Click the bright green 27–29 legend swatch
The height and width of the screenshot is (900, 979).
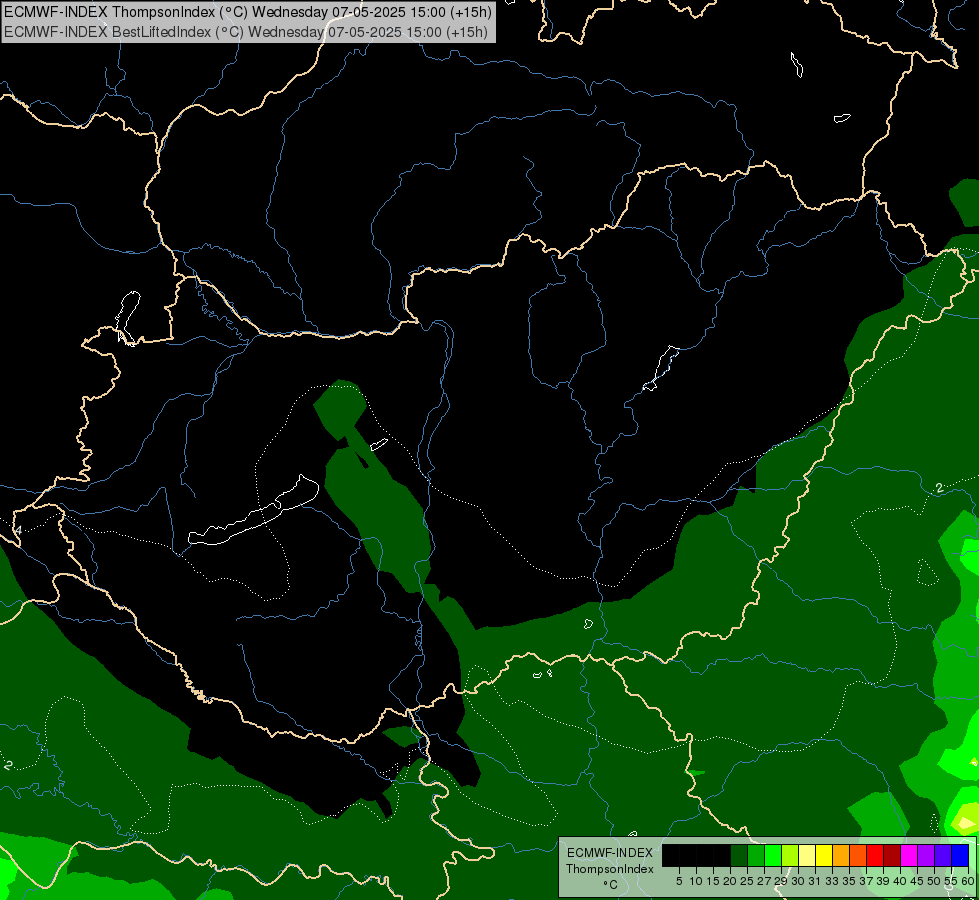pyautogui.click(x=773, y=855)
